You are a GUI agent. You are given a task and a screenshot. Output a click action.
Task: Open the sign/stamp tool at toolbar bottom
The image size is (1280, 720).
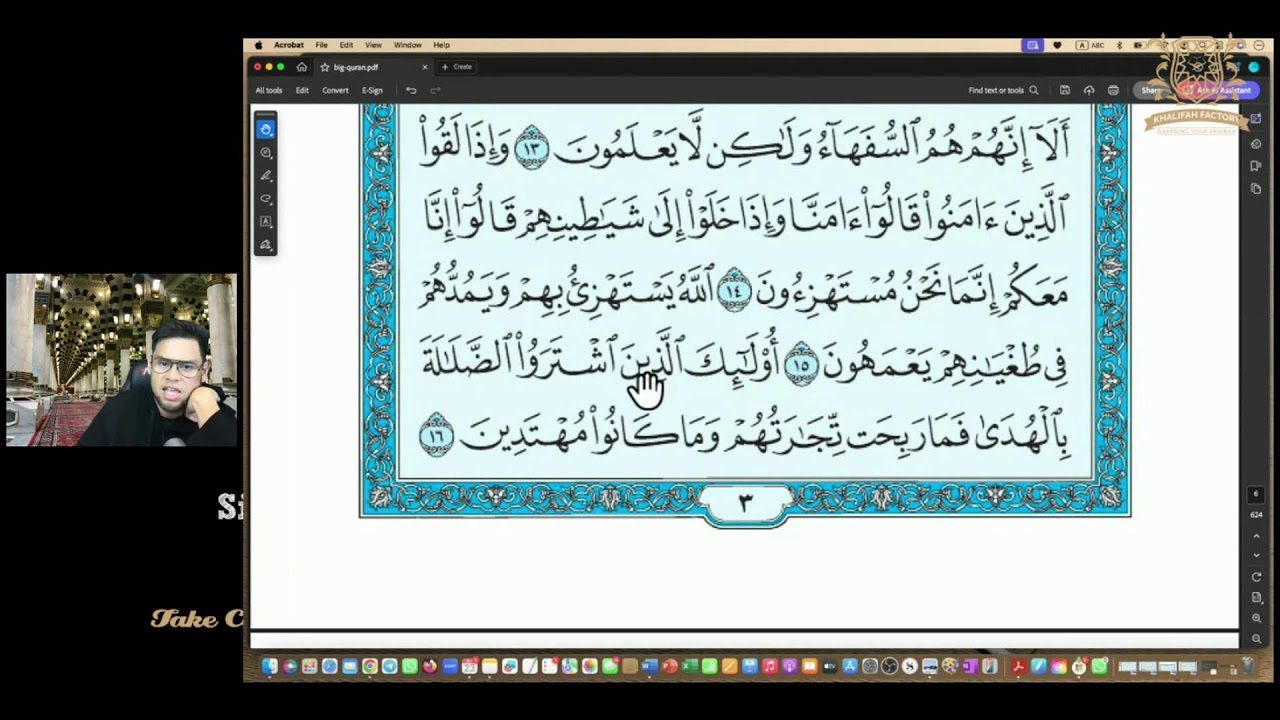pos(265,244)
